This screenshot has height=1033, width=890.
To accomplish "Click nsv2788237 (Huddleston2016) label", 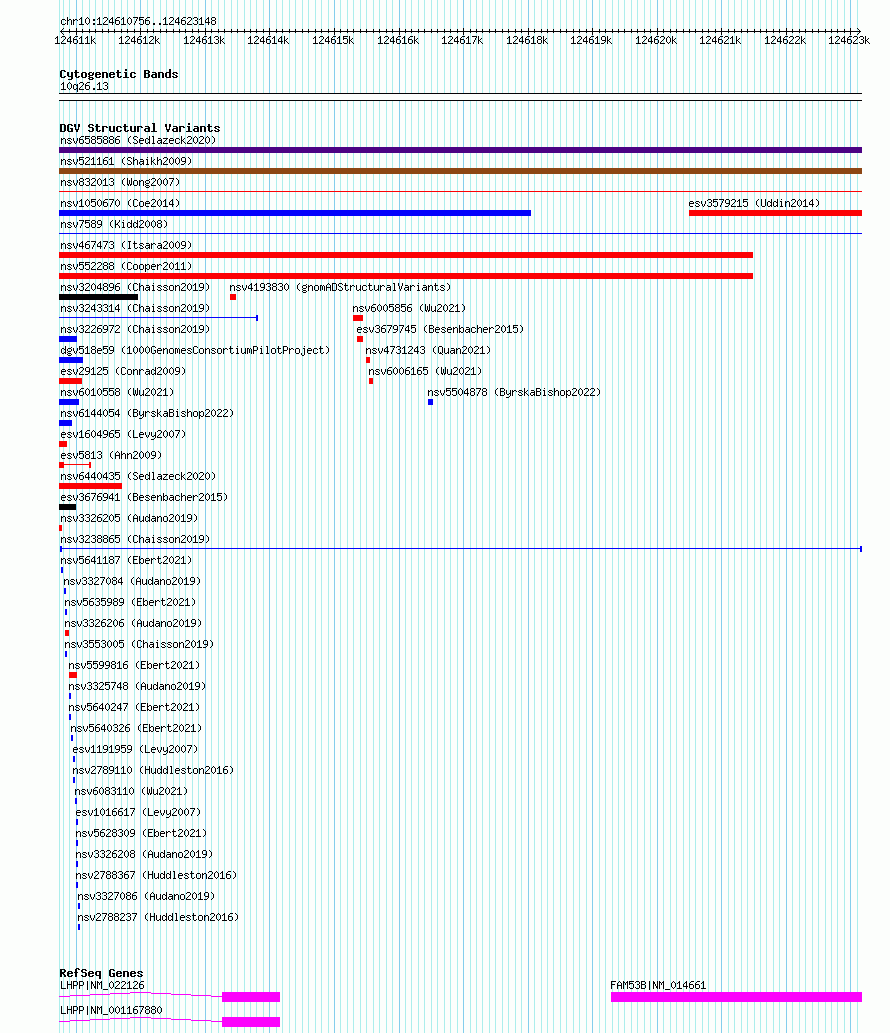I will click(x=158, y=920).
